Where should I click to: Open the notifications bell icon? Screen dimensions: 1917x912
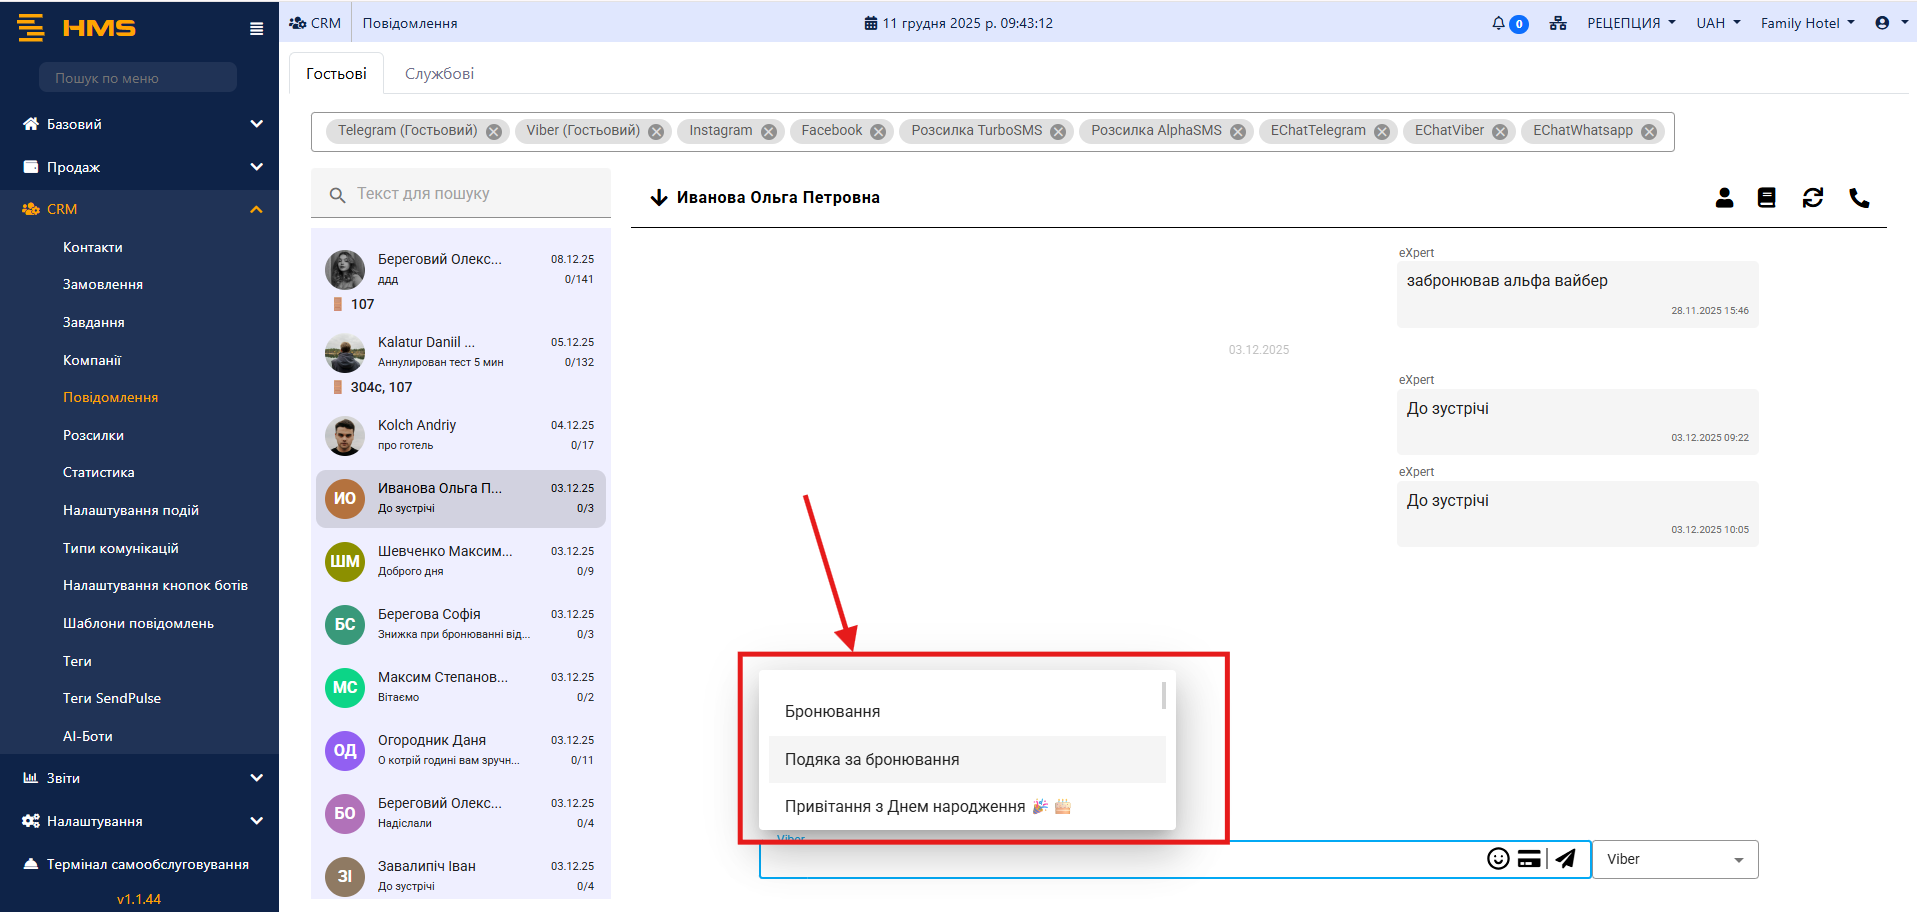(x=1498, y=23)
